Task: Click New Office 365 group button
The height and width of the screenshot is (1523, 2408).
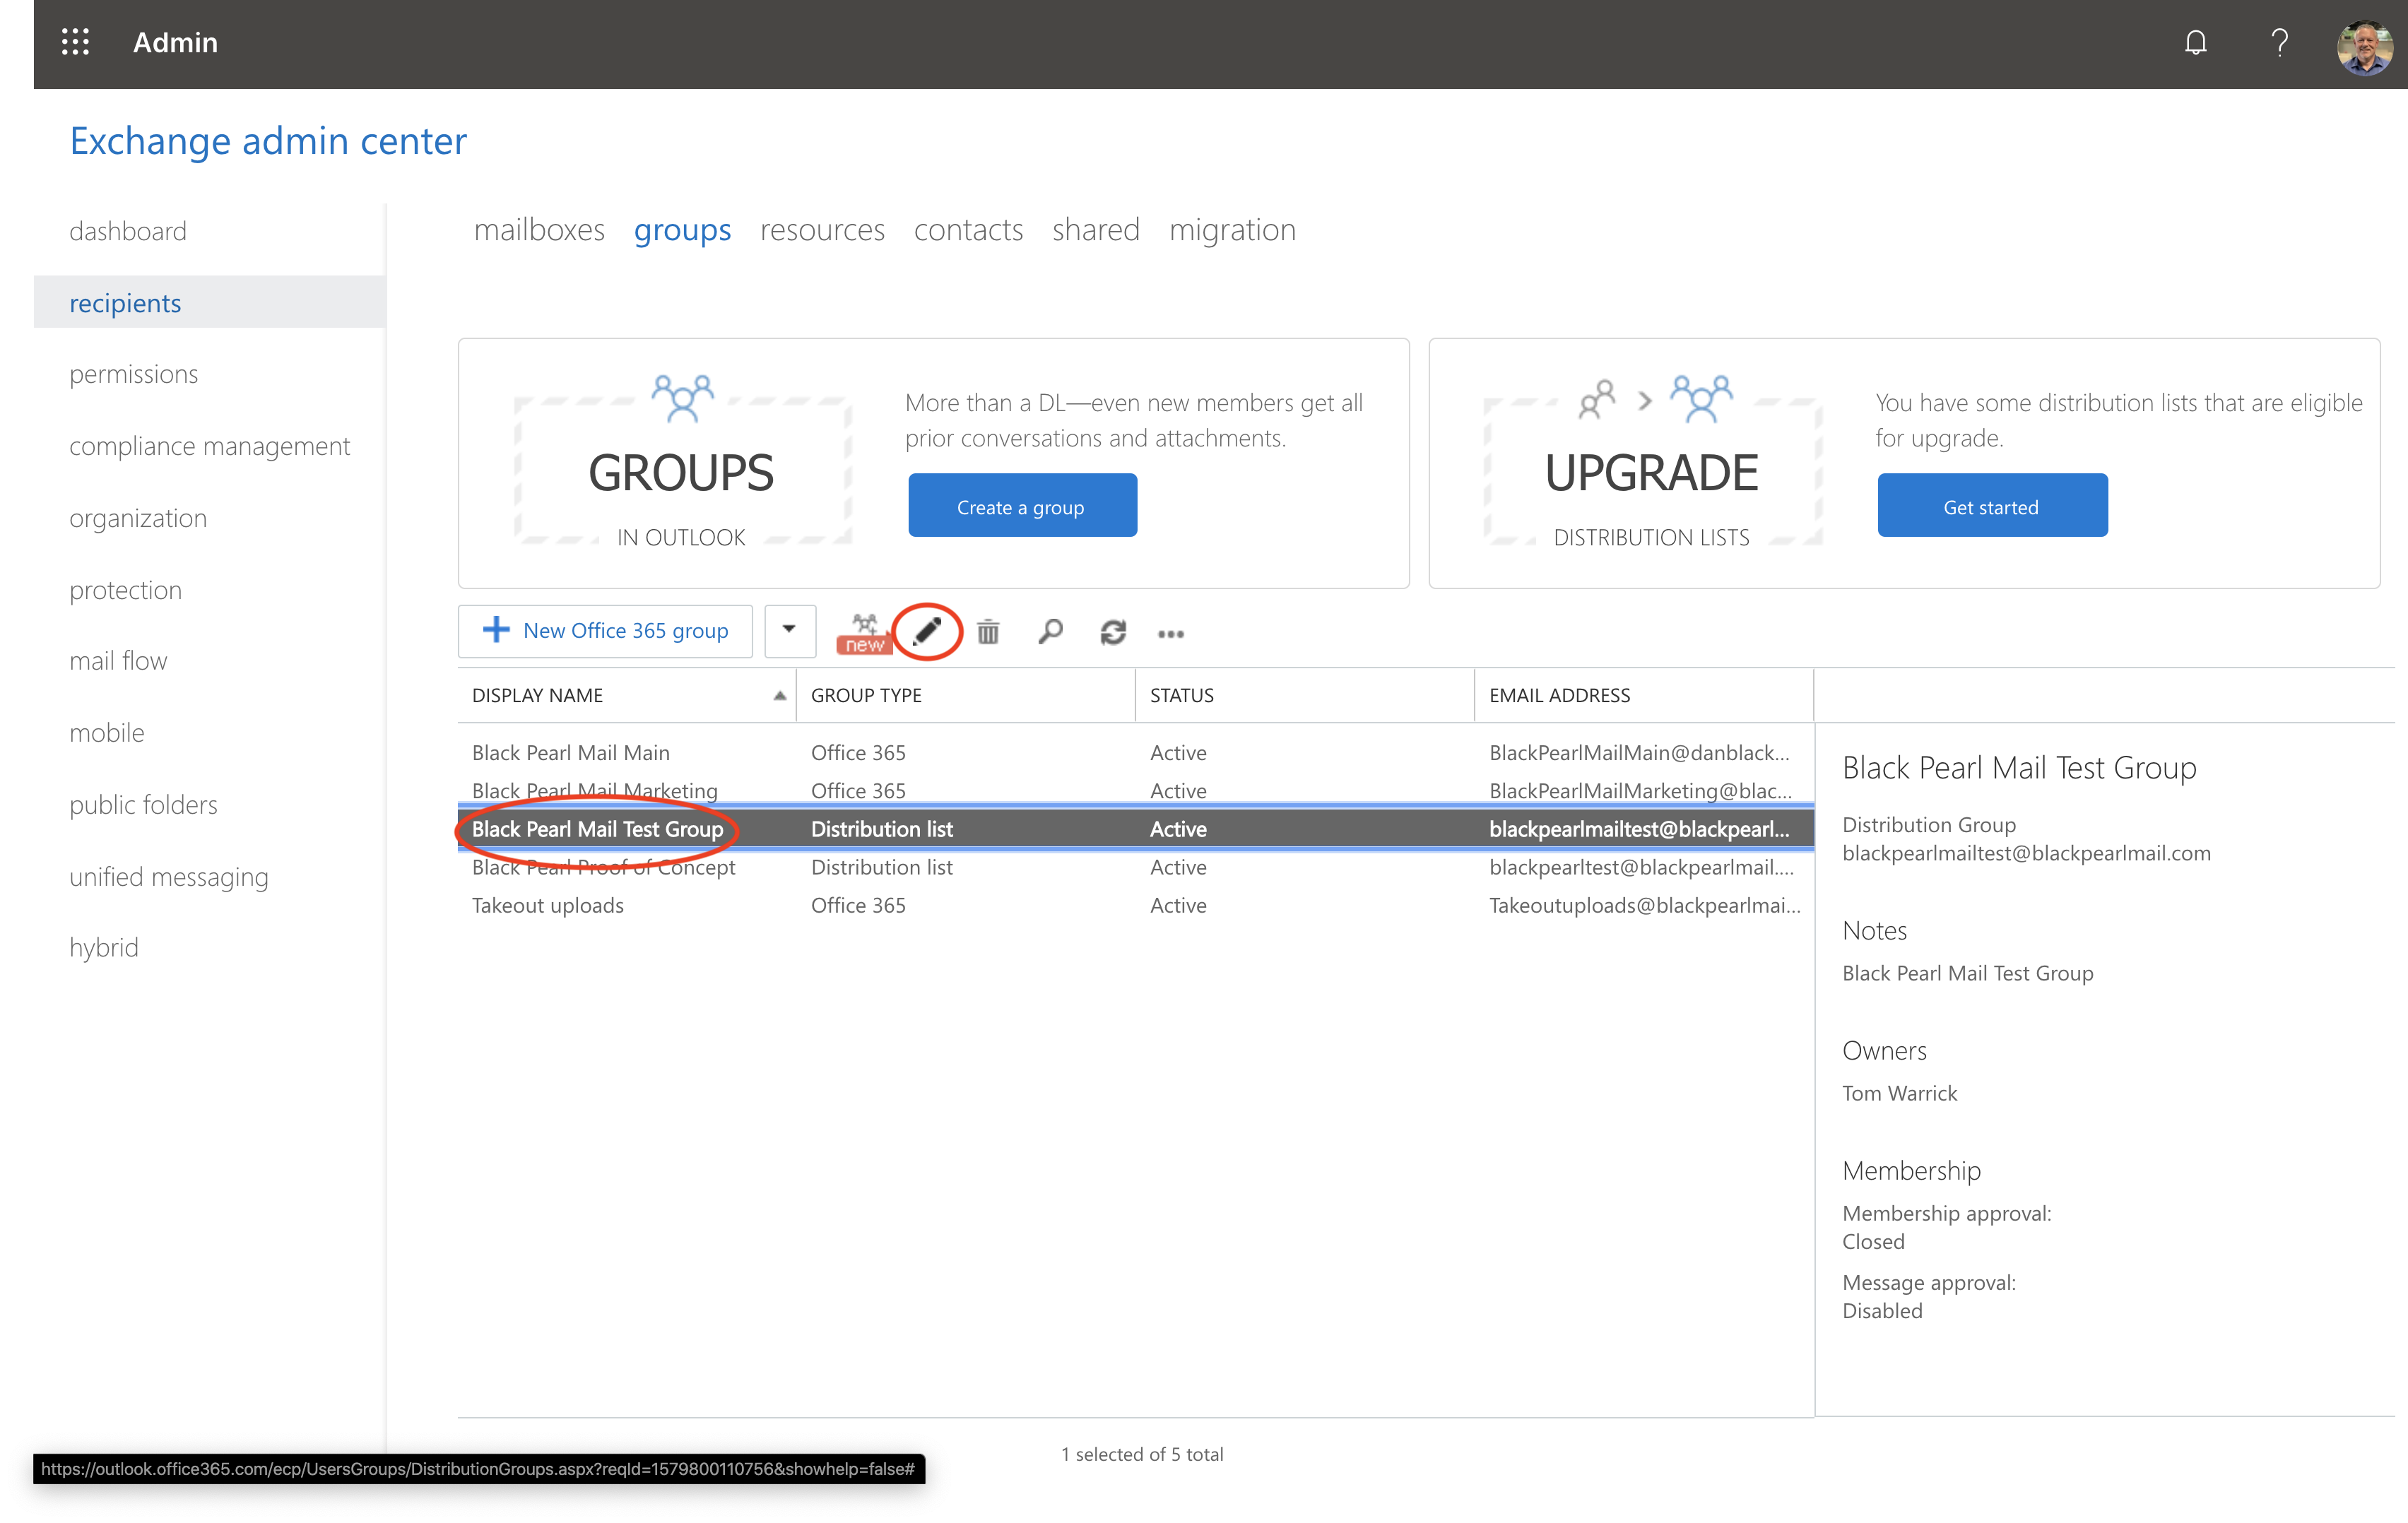Action: pos(606,630)
